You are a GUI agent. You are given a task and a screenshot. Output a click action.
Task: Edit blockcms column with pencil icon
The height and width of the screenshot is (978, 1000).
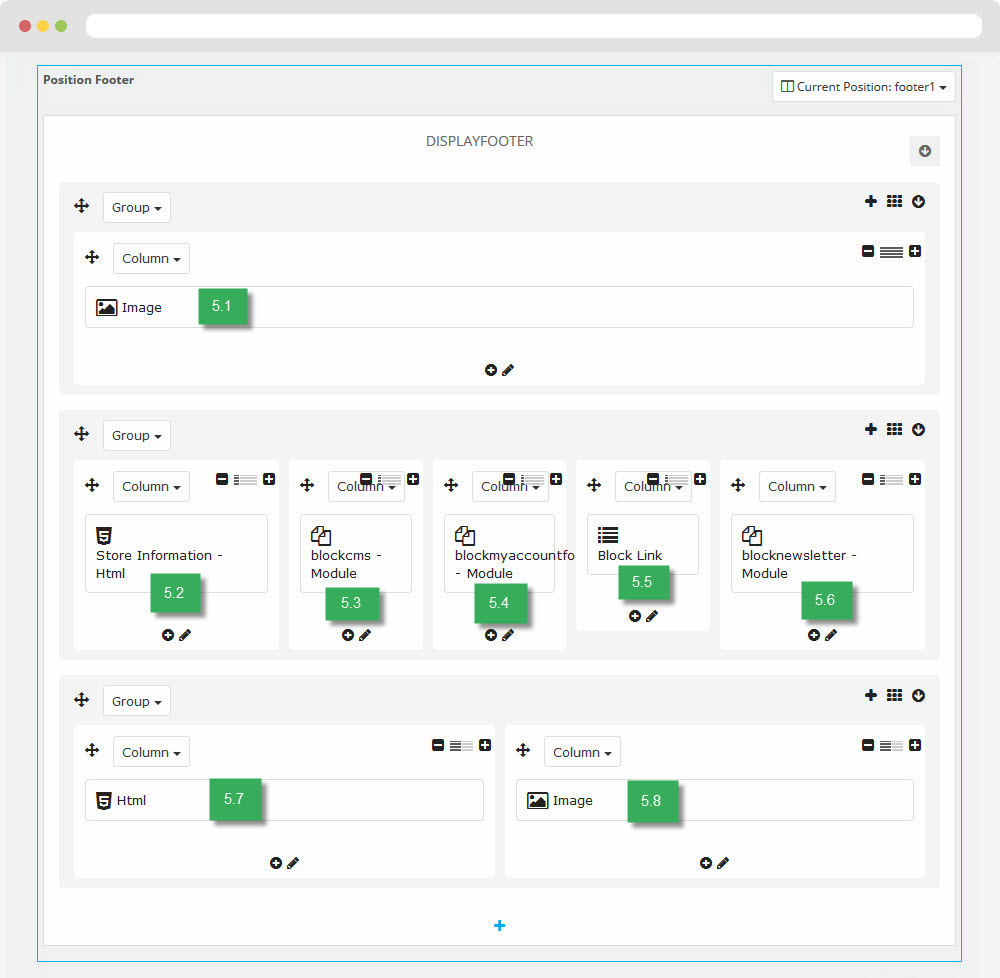click(365, 635)
